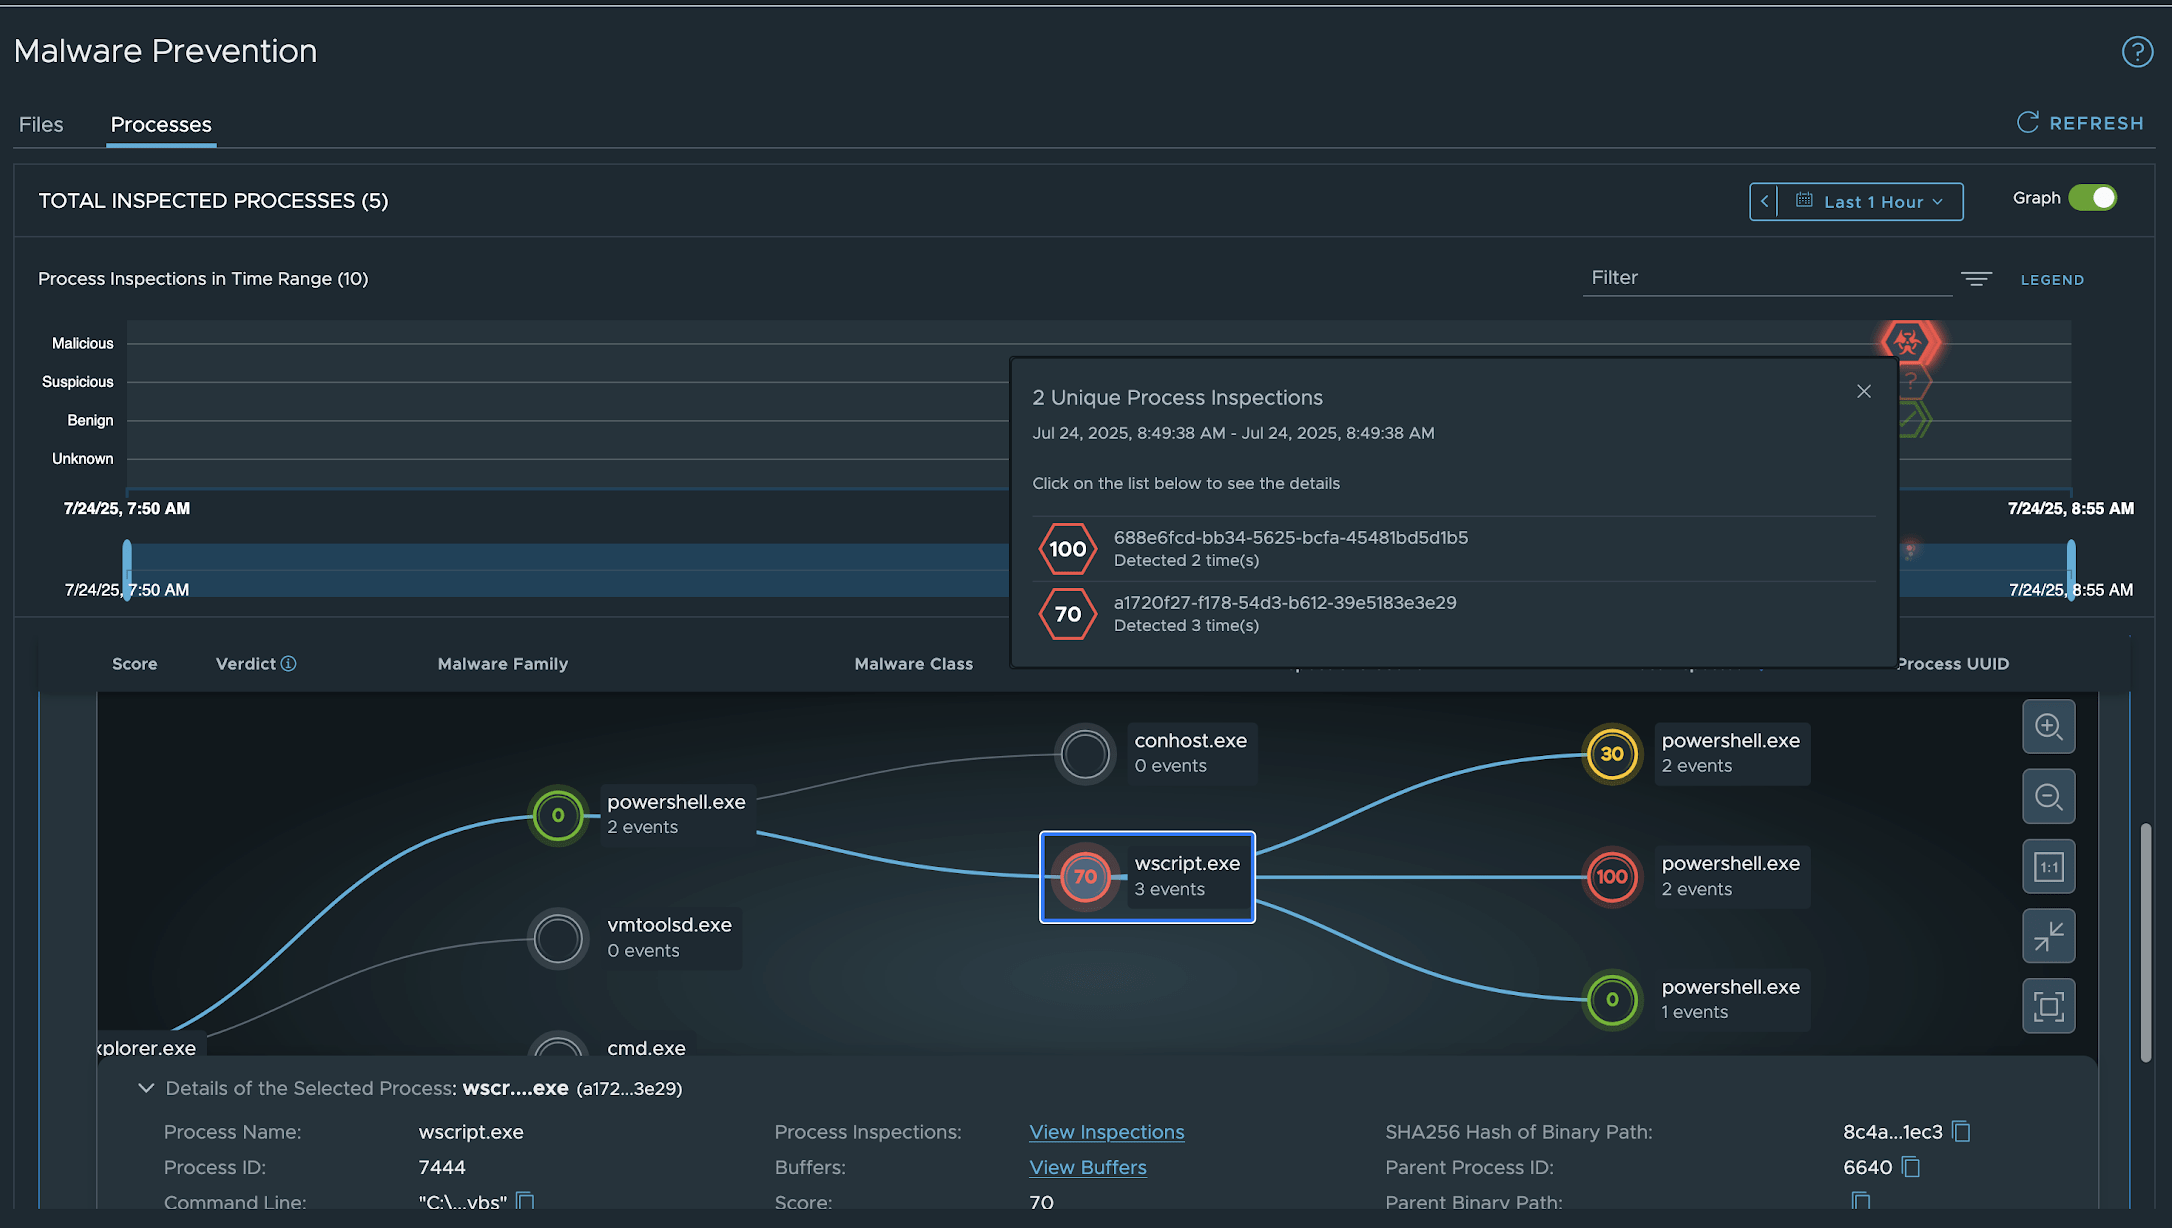Click the refresh icon next to REFRESH

click(x=2028, y=122)
